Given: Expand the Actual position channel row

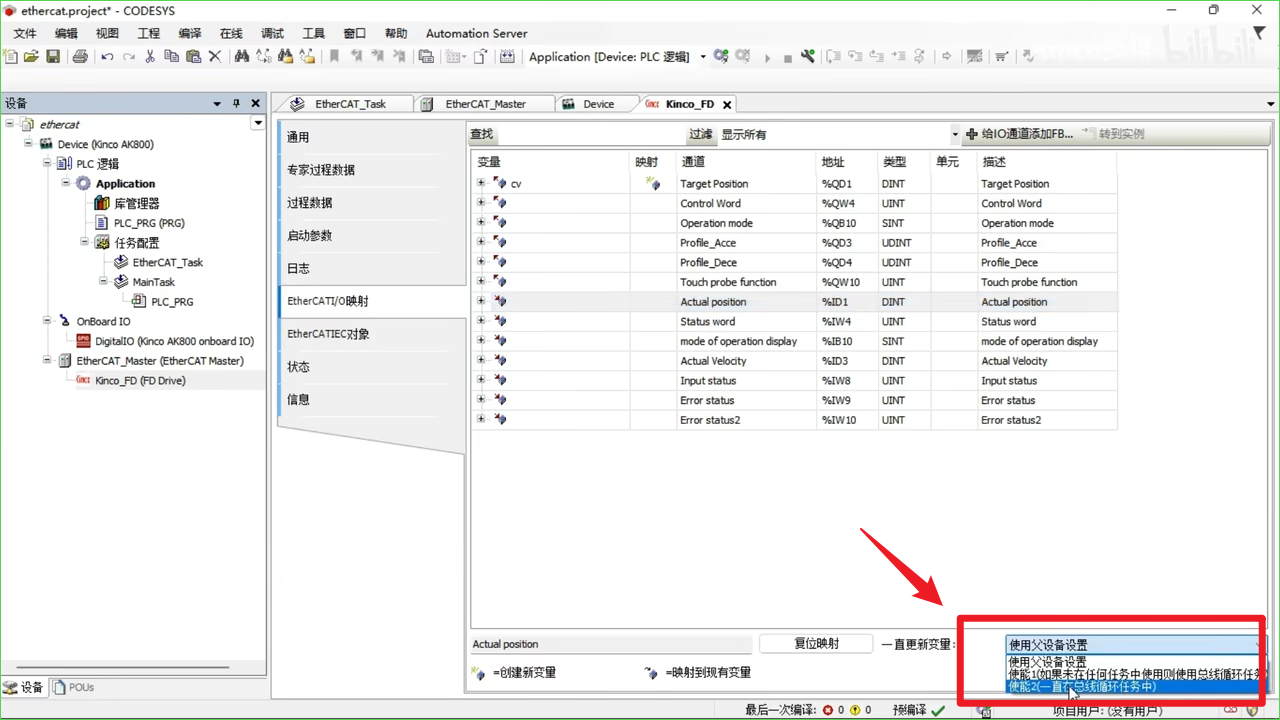Looking at the screenshot, I should pos(481,301).
